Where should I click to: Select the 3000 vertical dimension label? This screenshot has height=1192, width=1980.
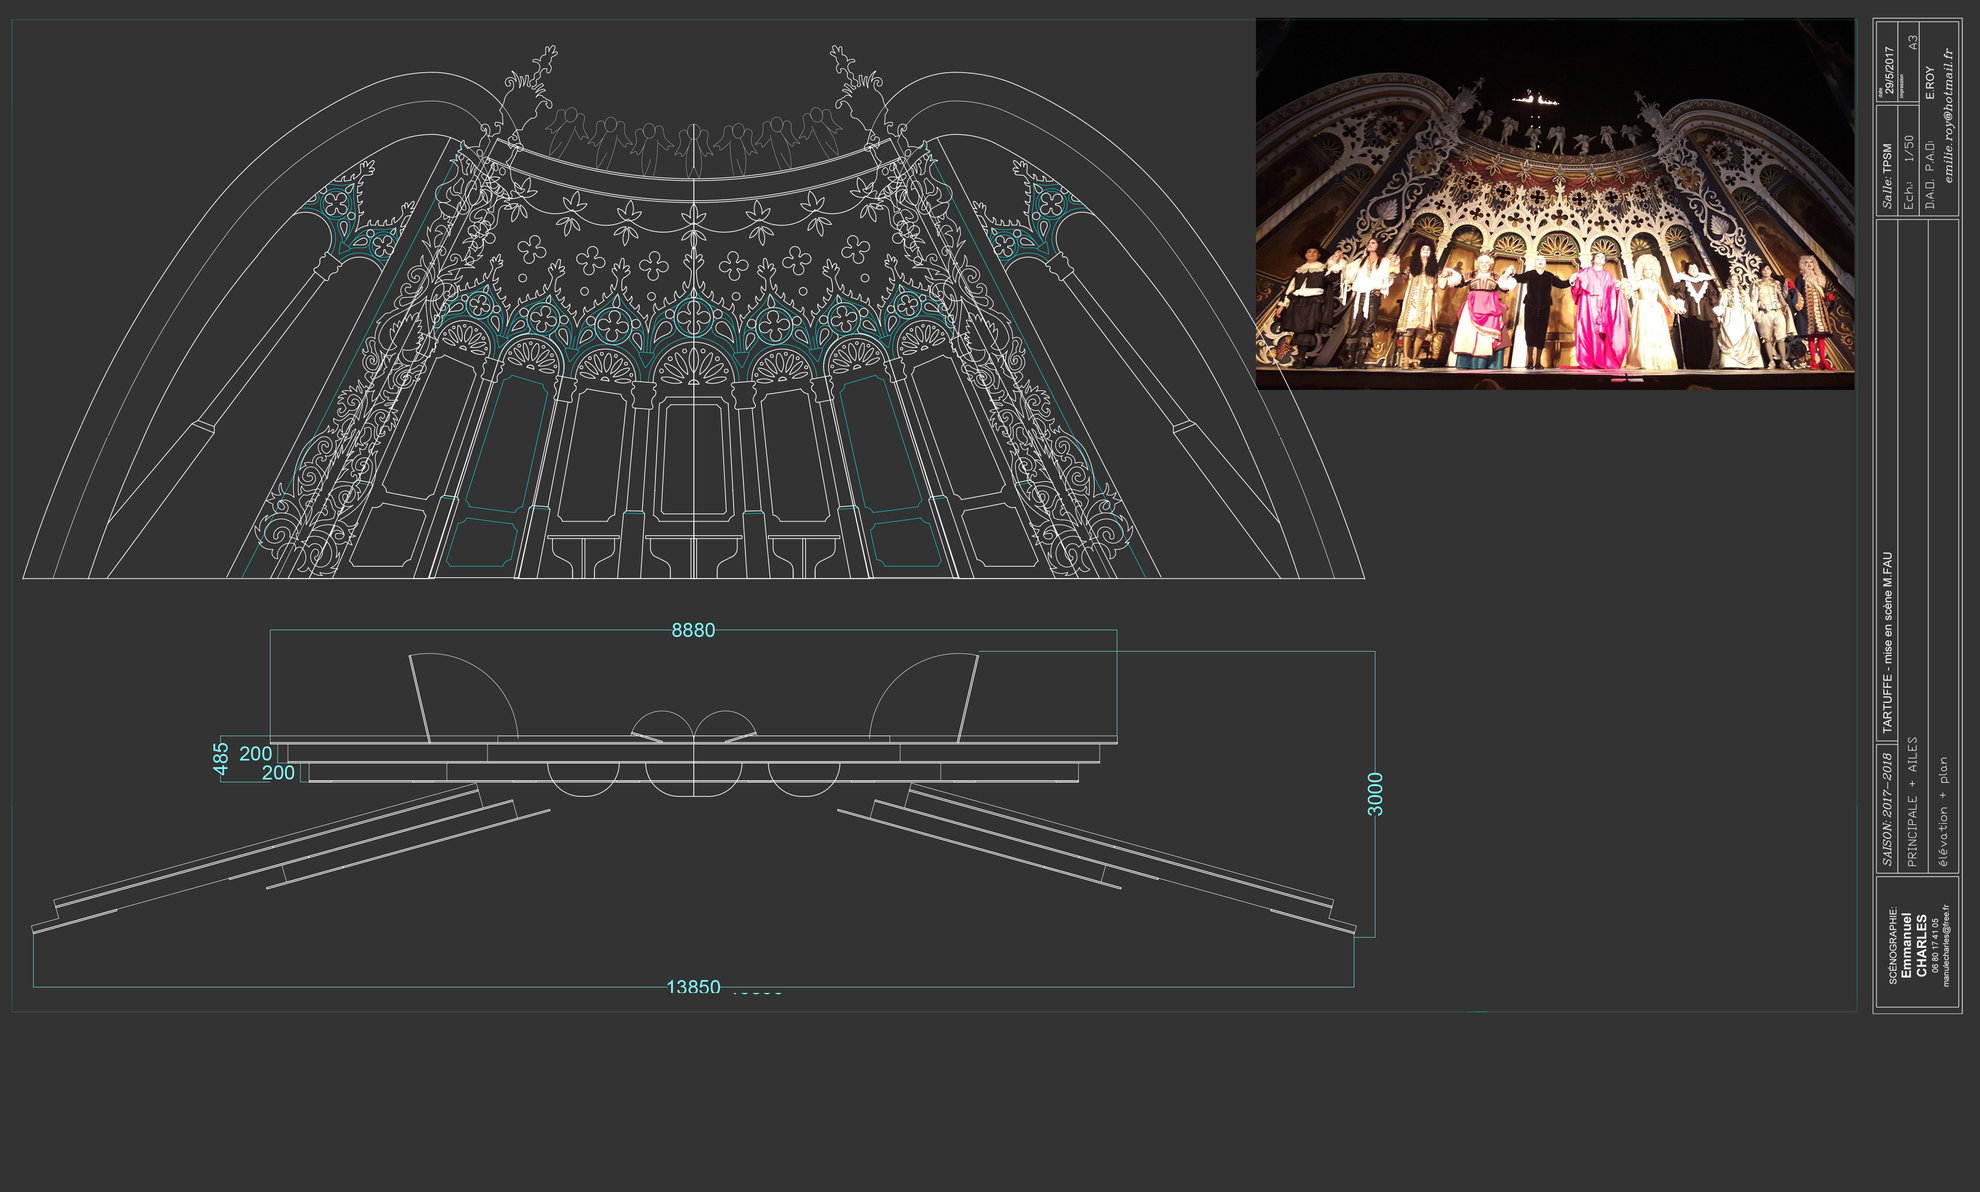[x=1376, y=794]
